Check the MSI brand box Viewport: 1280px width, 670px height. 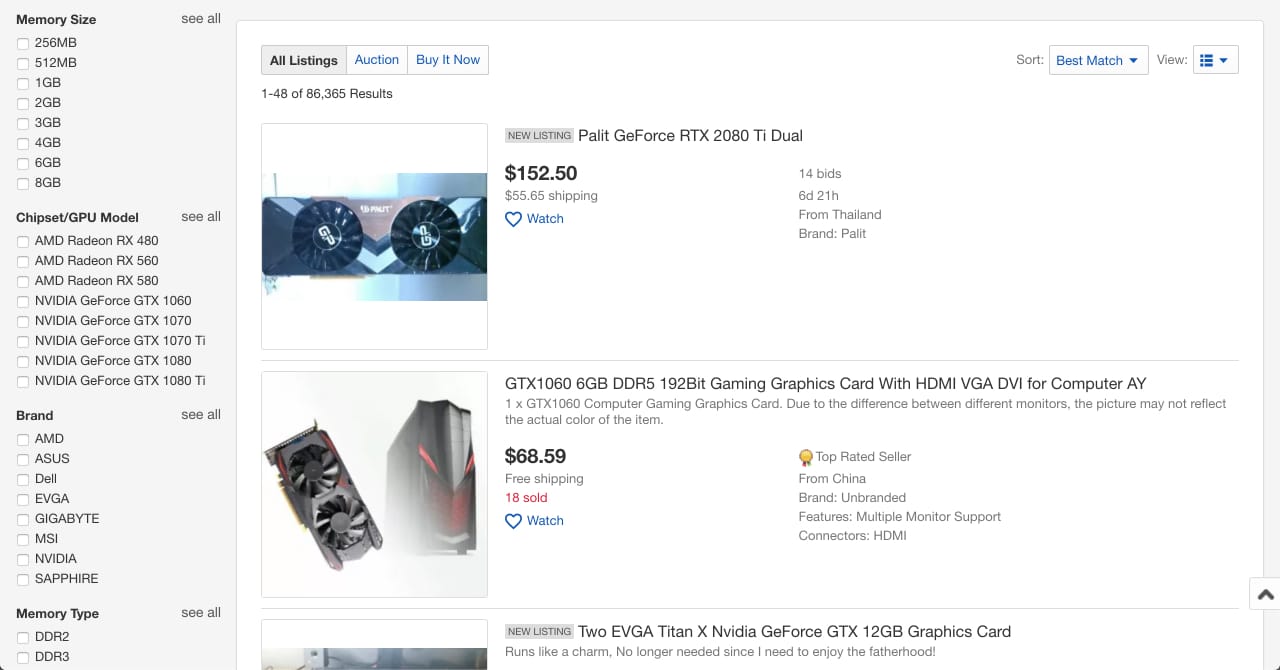23,539
